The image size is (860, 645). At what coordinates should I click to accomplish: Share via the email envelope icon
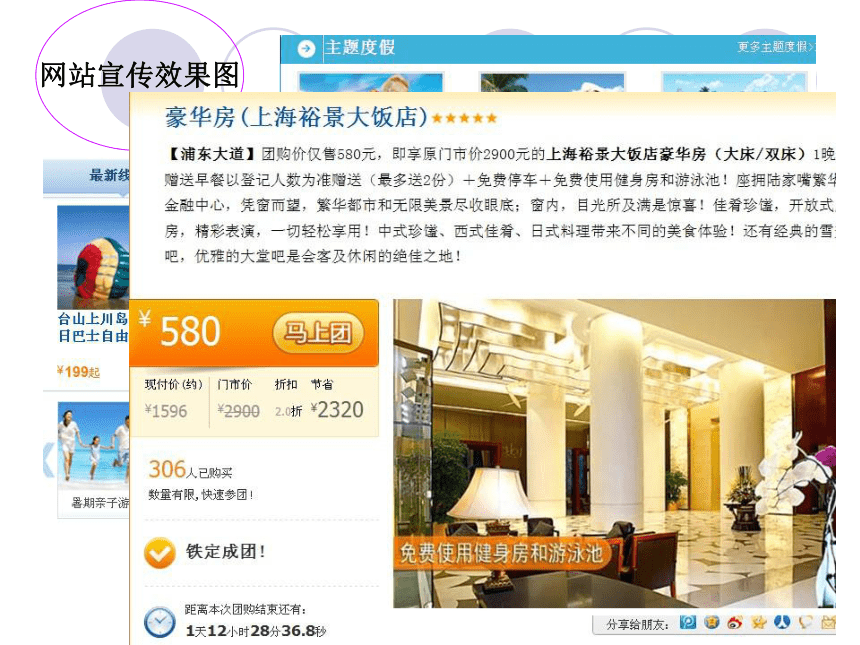click(x=828, y=622)
